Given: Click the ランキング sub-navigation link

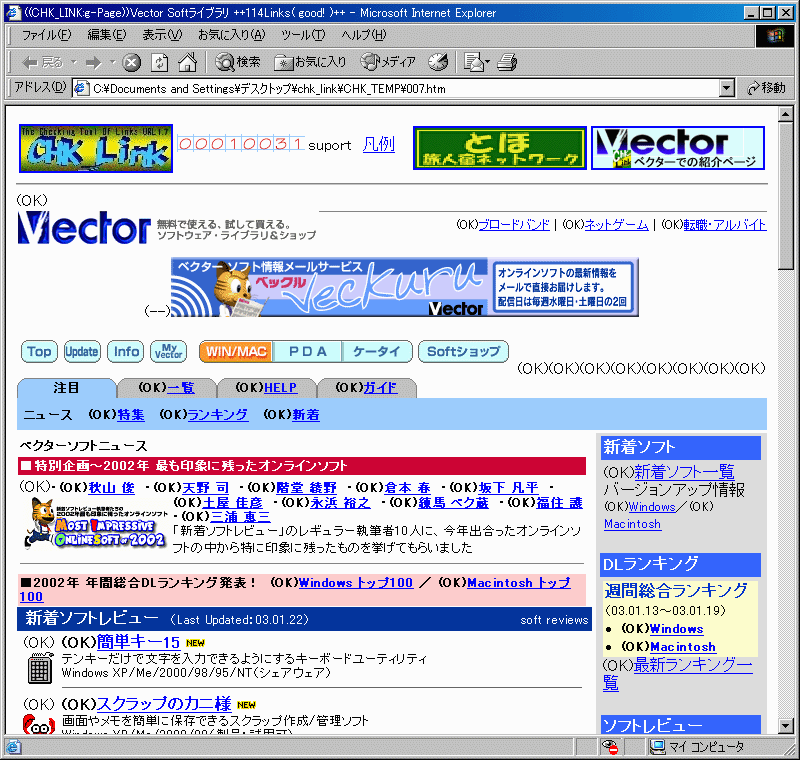Looking at the screenshot, I should tap(218, 415).
